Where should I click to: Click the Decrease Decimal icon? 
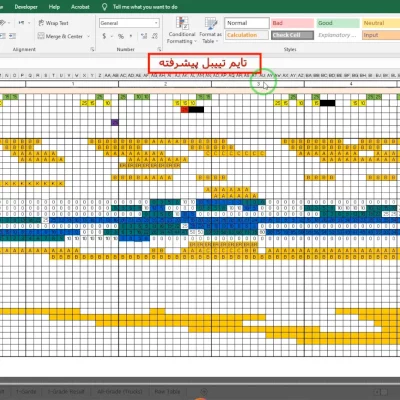[155, 36]
